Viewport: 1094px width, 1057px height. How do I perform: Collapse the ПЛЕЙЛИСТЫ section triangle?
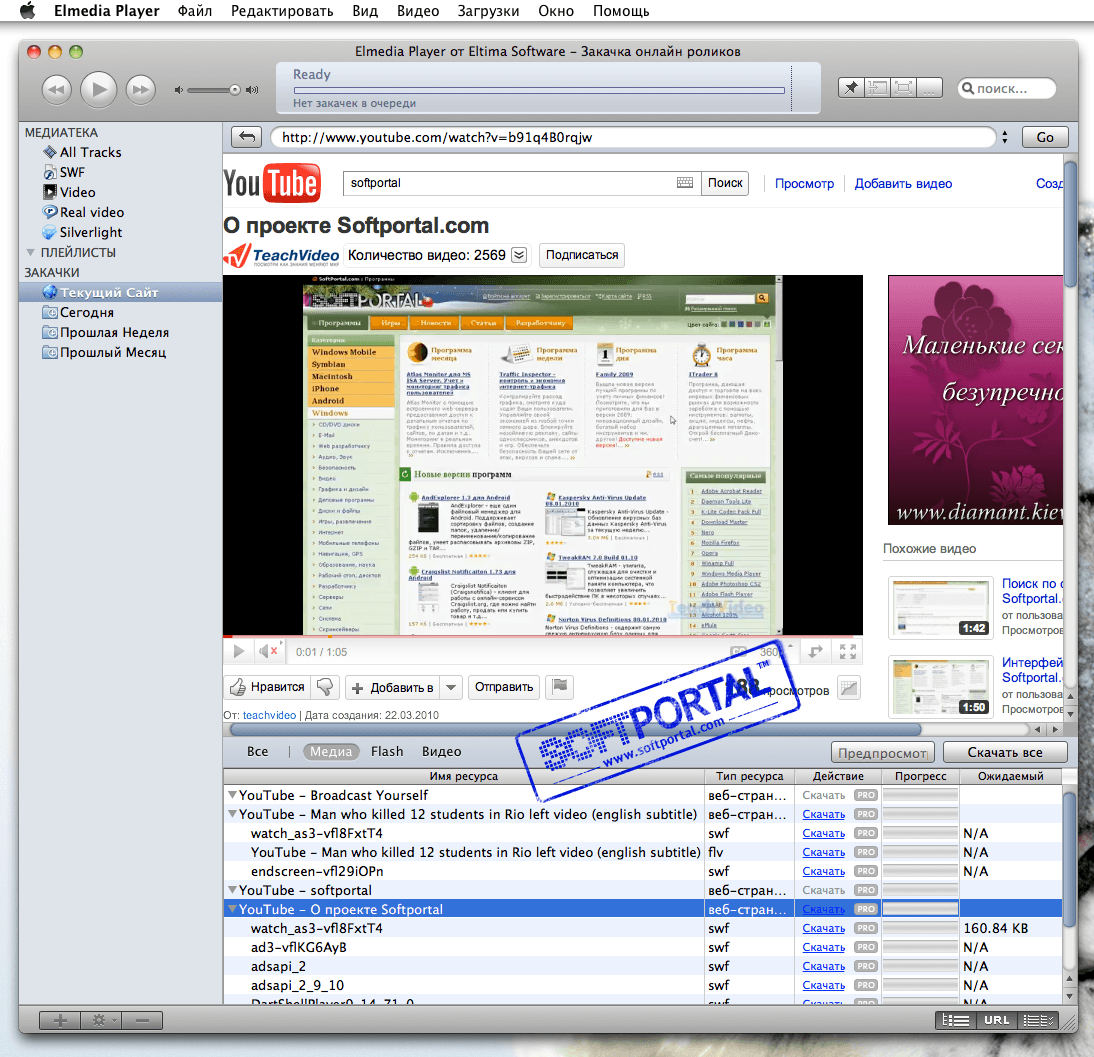click(x=30, y=253)
